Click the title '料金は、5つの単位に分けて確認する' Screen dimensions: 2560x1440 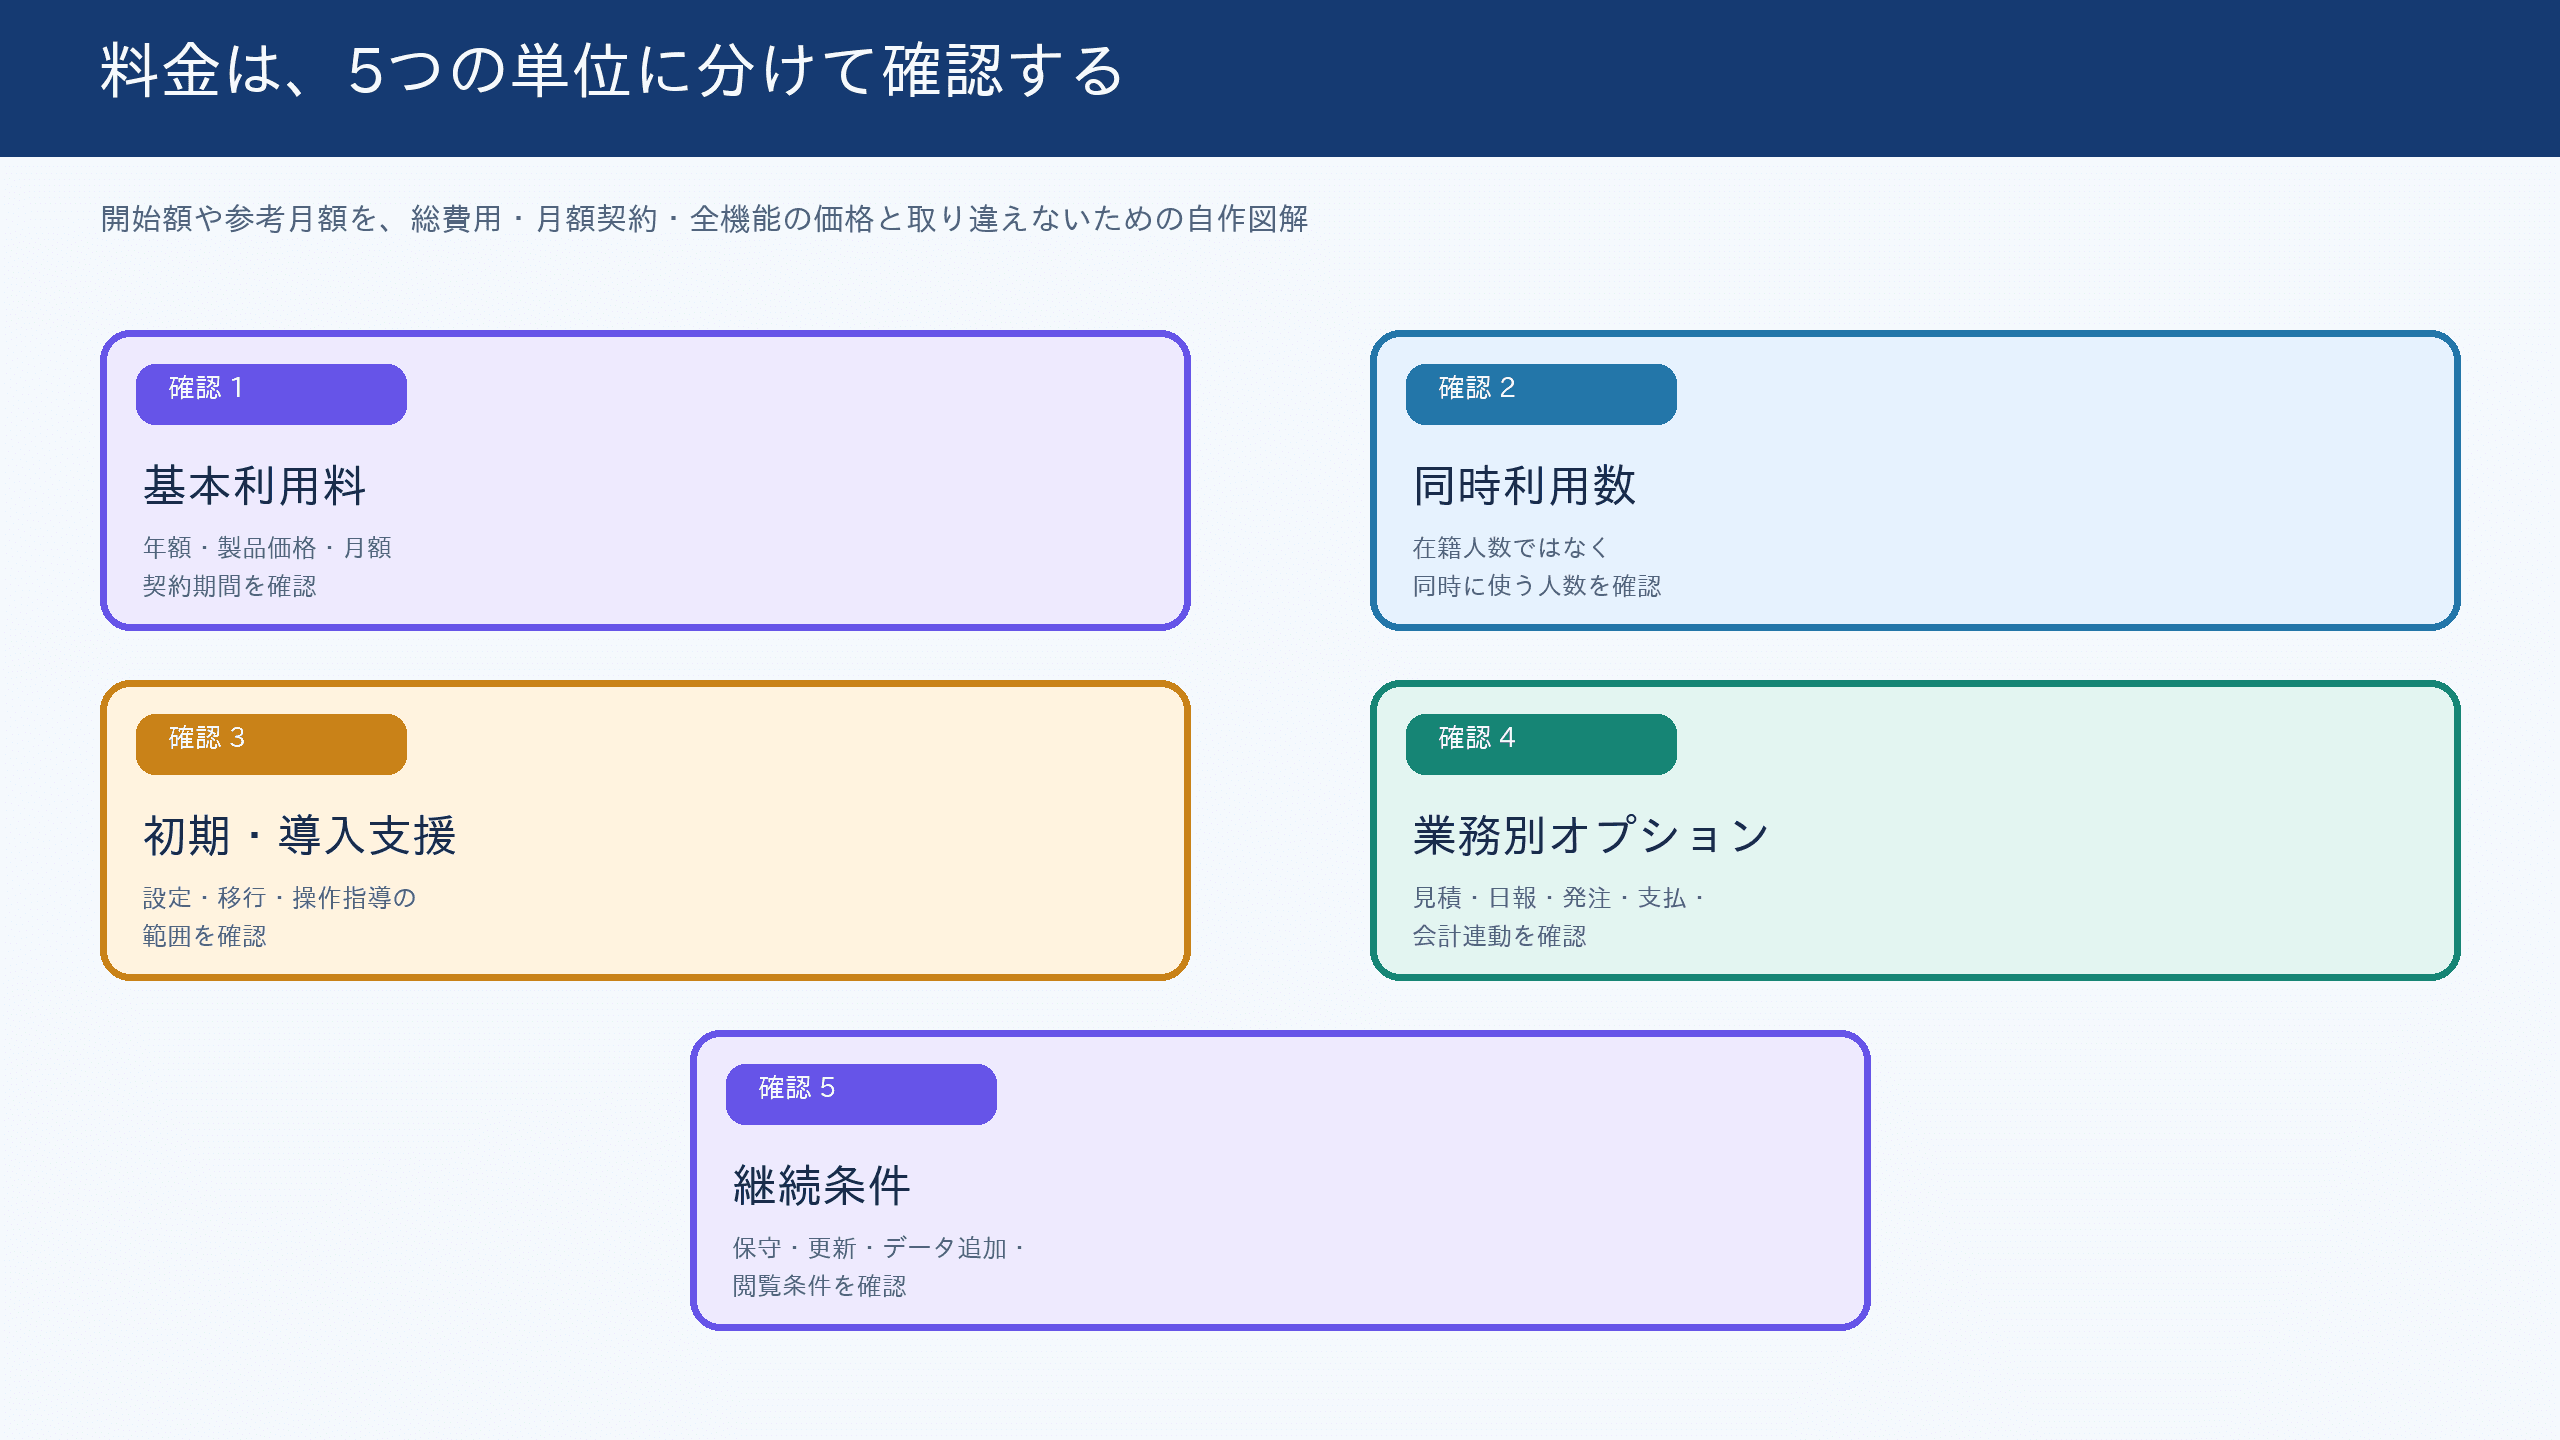(612, 71)
